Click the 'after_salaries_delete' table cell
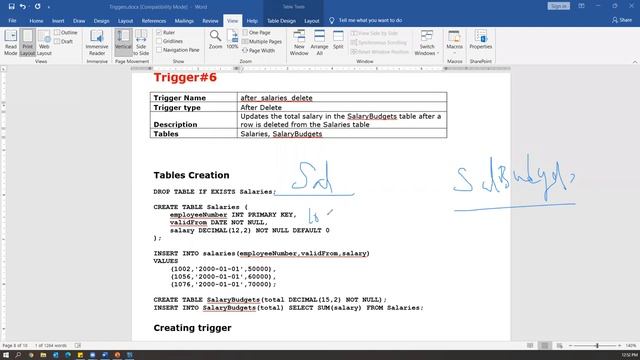Viewport: 640px width, 360px height. point(342,98)
